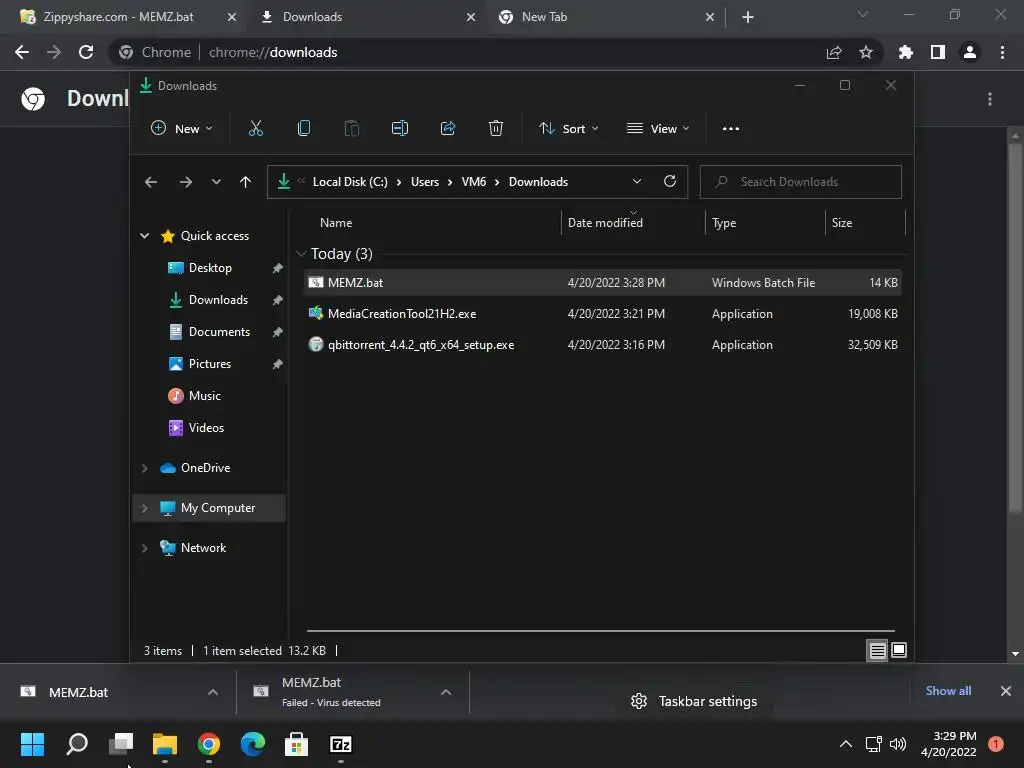Select Music in the navigation pane

pos(204,396)
